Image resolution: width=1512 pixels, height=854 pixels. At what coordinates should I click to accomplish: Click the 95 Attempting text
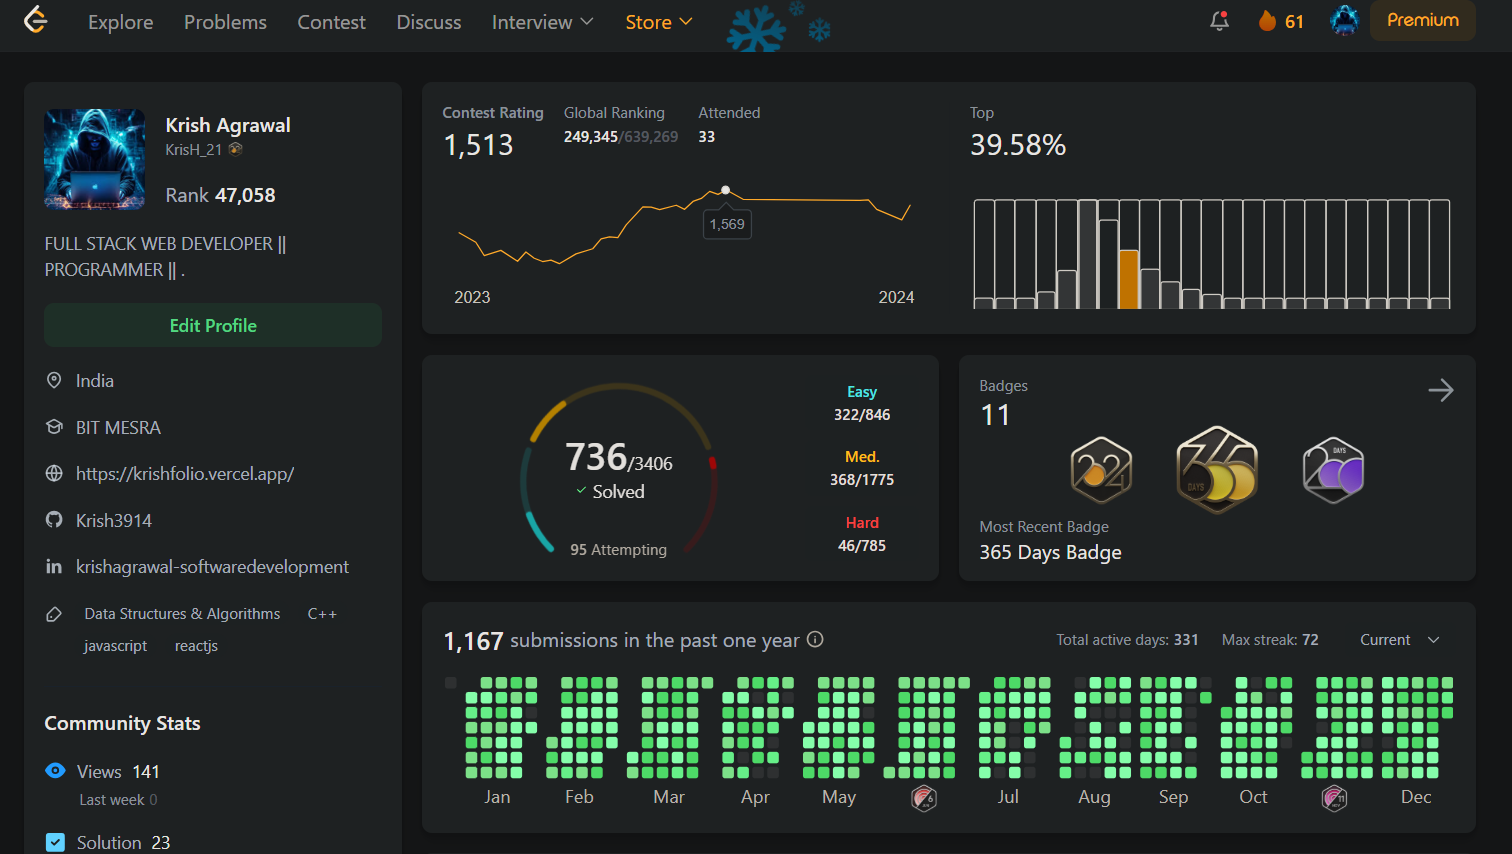[x=618, y=550]
